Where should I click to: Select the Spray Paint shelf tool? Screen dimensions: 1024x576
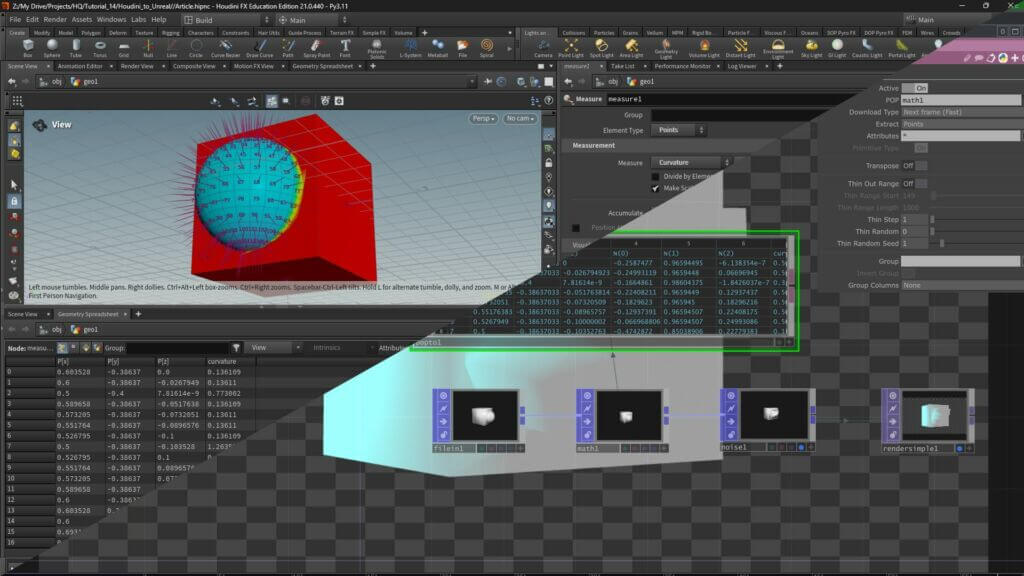316,48
